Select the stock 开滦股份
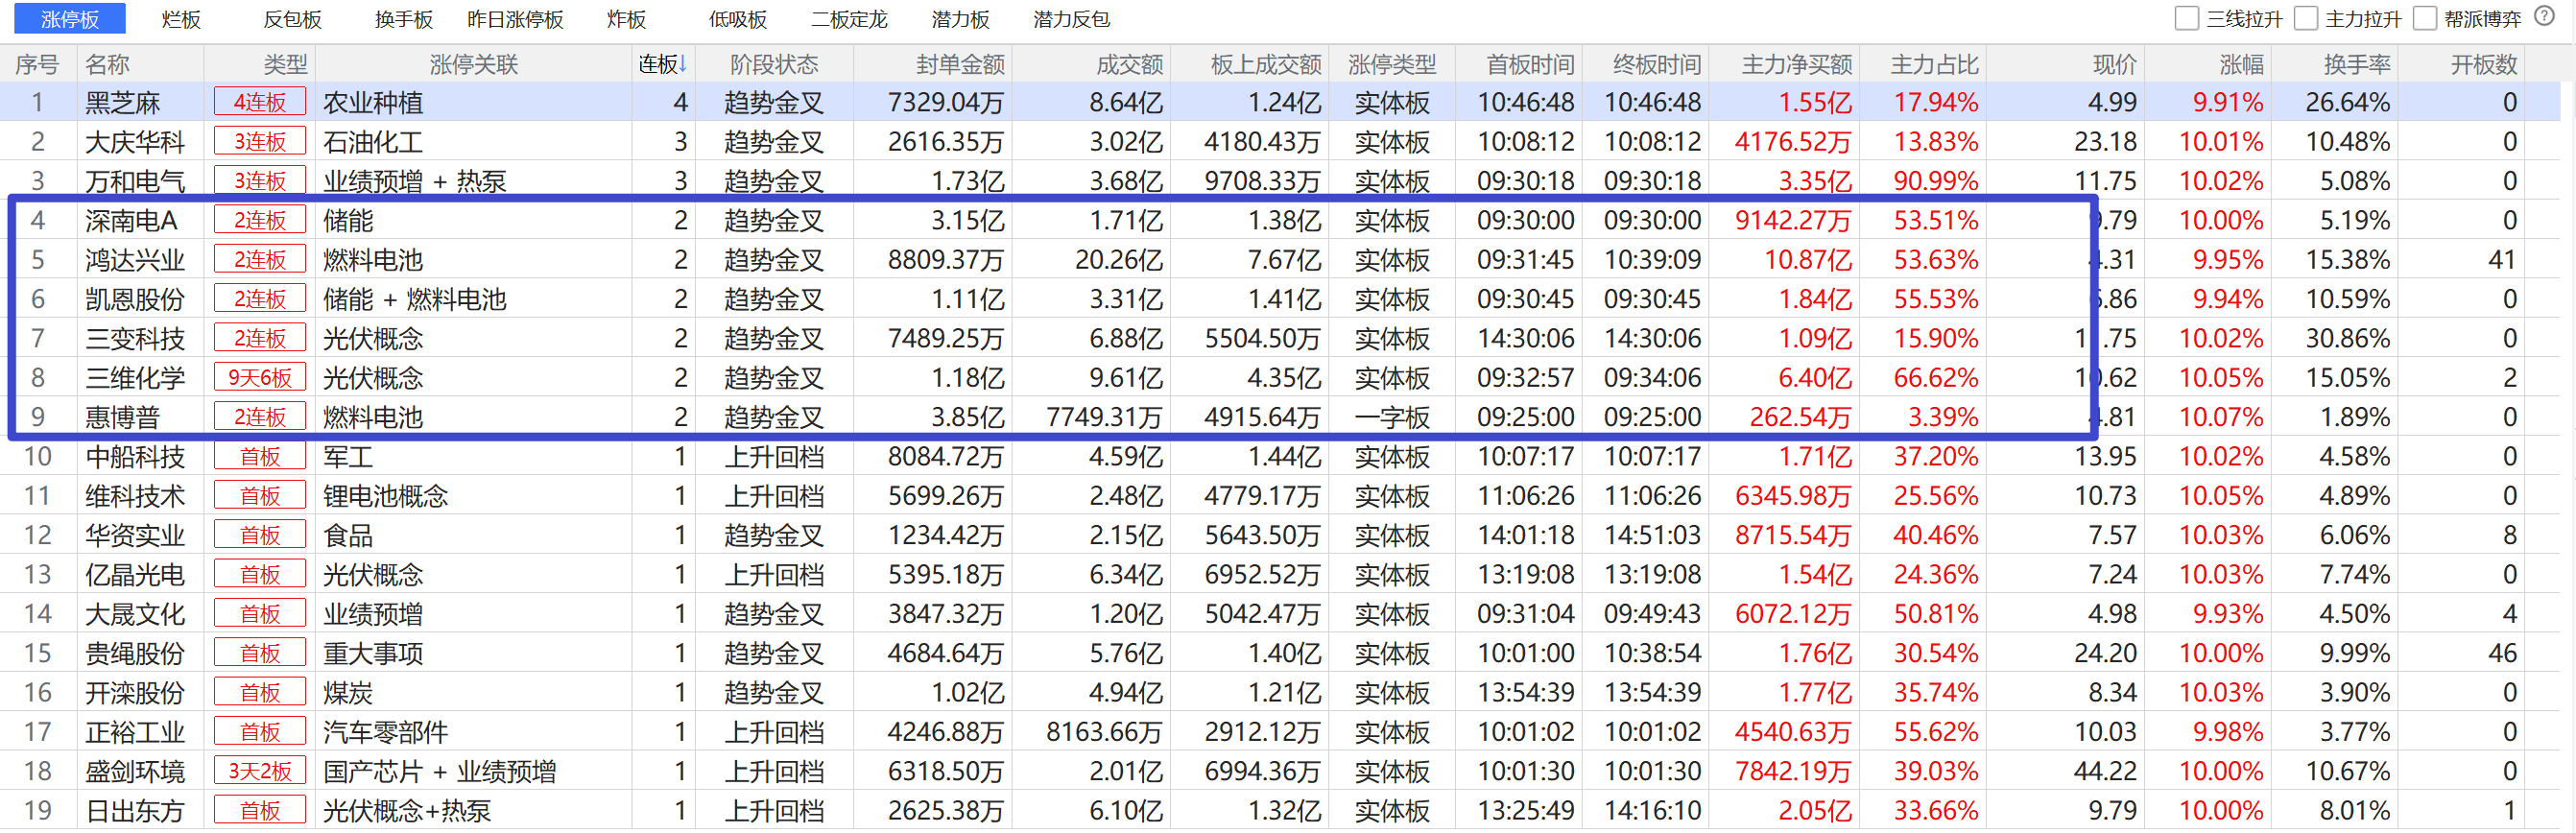The image size is (2576, 833). (x=135, y=693)
